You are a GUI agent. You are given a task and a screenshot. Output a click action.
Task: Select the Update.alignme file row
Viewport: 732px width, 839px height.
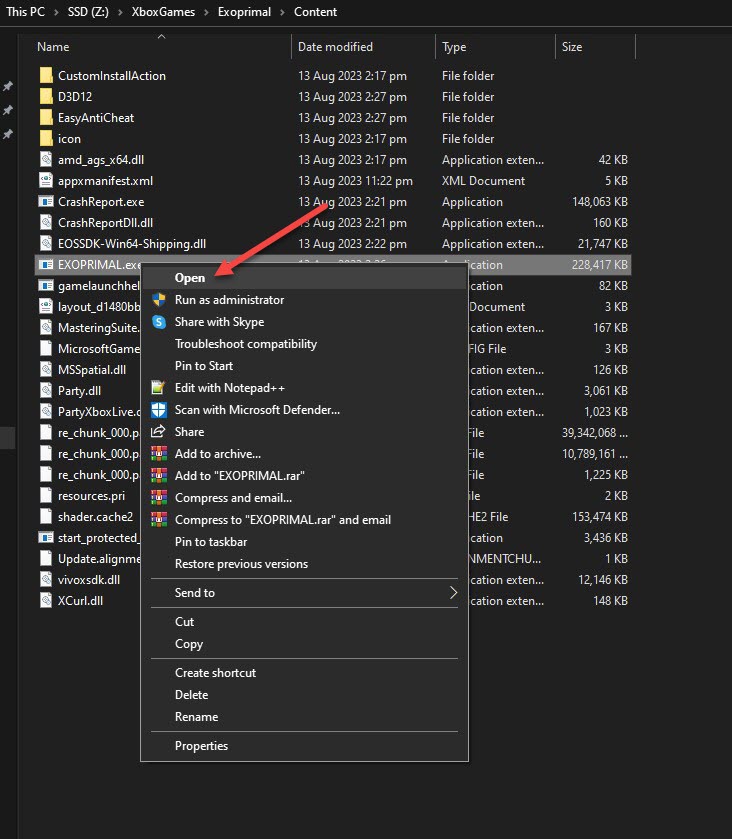pyautogui.click(x=332, y=559)
